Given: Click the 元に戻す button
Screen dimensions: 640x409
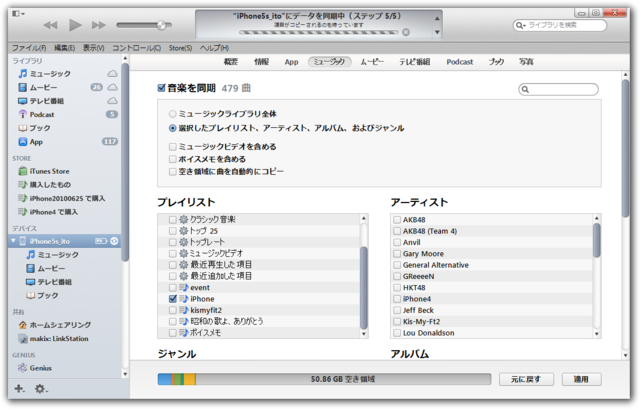Looking at the screenshot, I should pos(526,379).
